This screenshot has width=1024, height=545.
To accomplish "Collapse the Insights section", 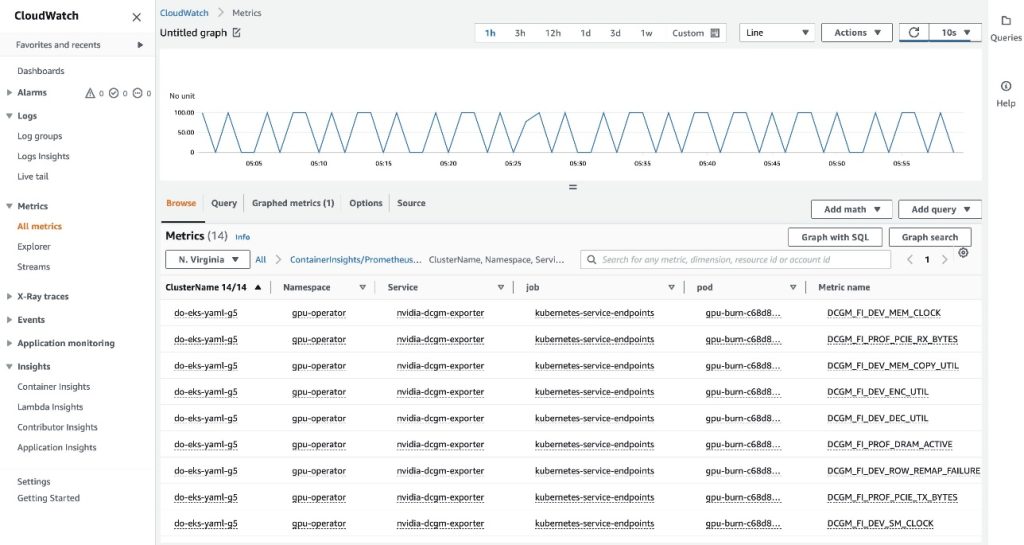I will (9, 367).
